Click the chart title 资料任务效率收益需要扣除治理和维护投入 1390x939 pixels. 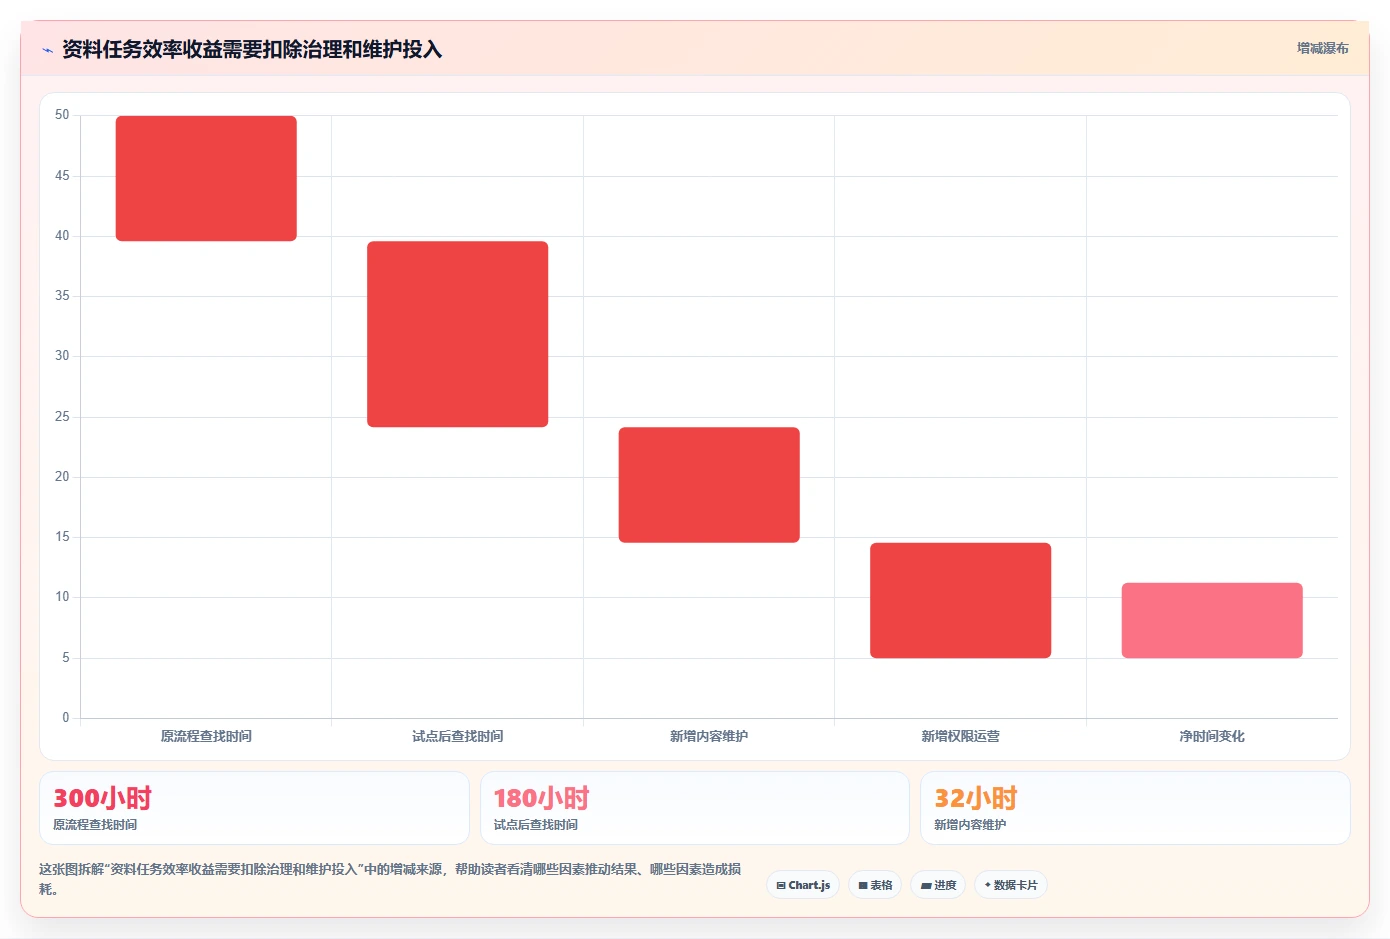tap(252, 49)
